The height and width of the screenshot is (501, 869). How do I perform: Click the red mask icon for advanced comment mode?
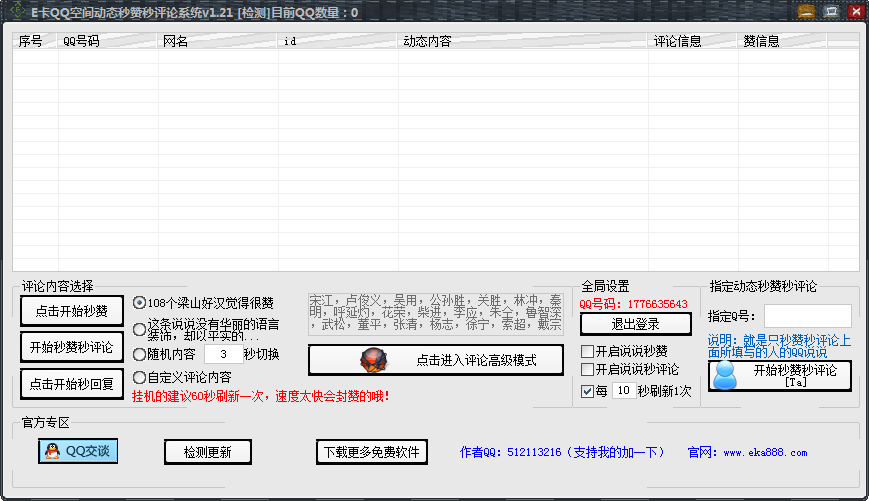coord(373,360)
